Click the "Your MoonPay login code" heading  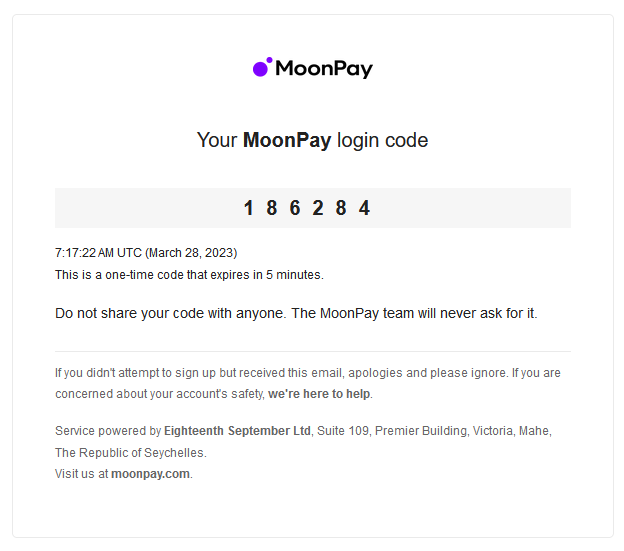pyautogui.click(x=312, y=140)
